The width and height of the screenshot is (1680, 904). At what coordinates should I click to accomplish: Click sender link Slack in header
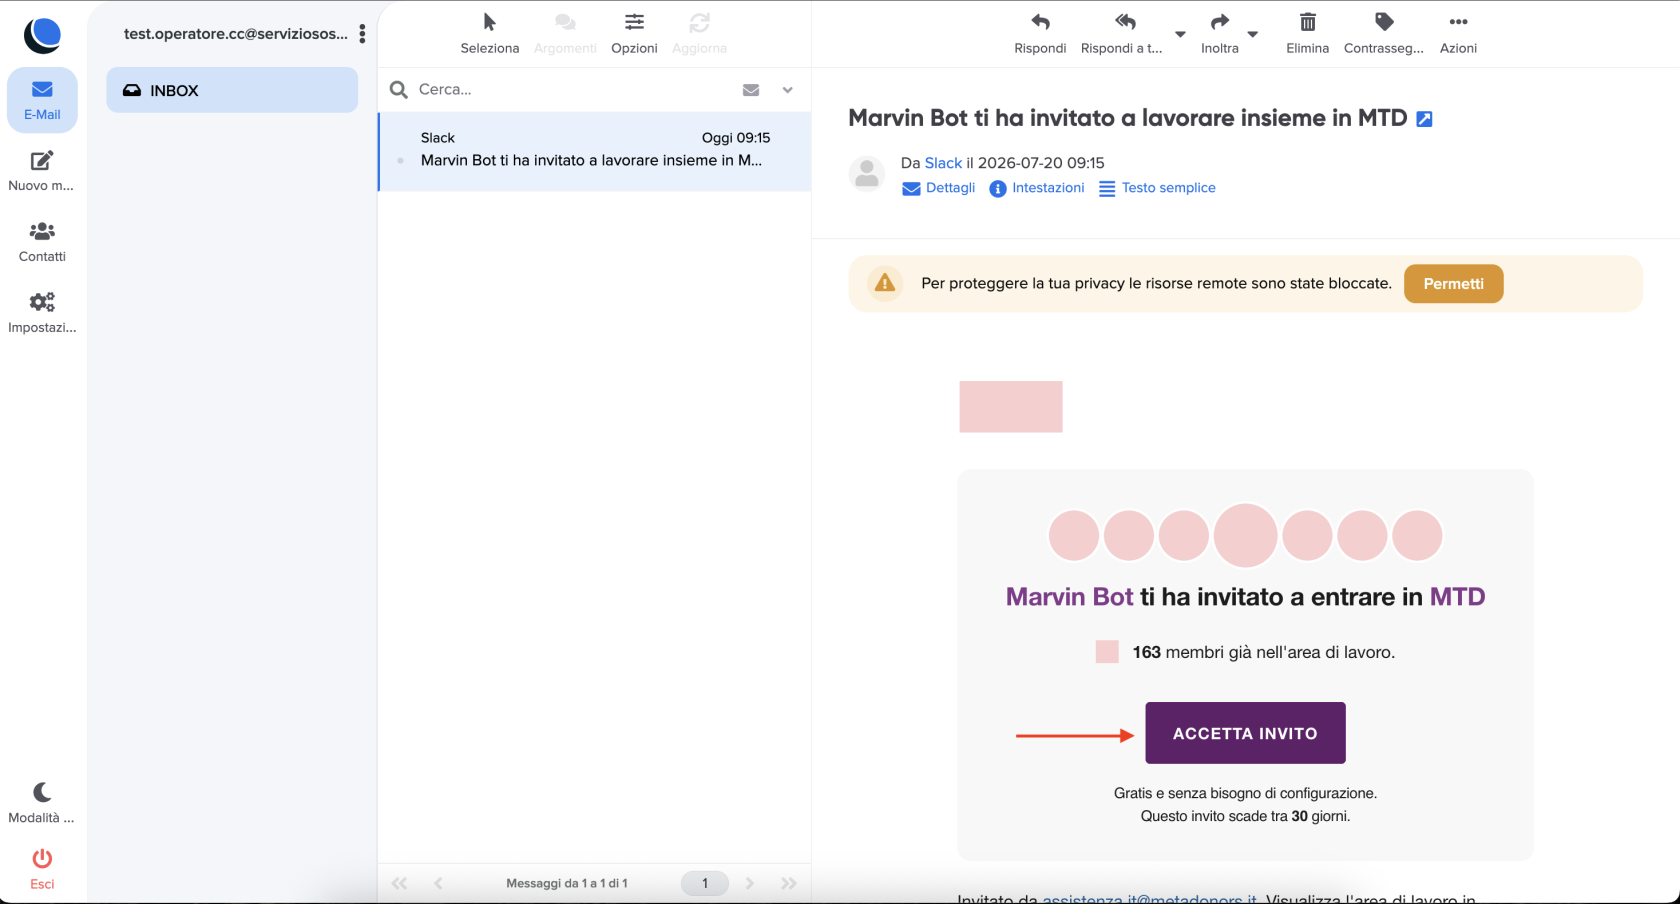click(943, 163)
